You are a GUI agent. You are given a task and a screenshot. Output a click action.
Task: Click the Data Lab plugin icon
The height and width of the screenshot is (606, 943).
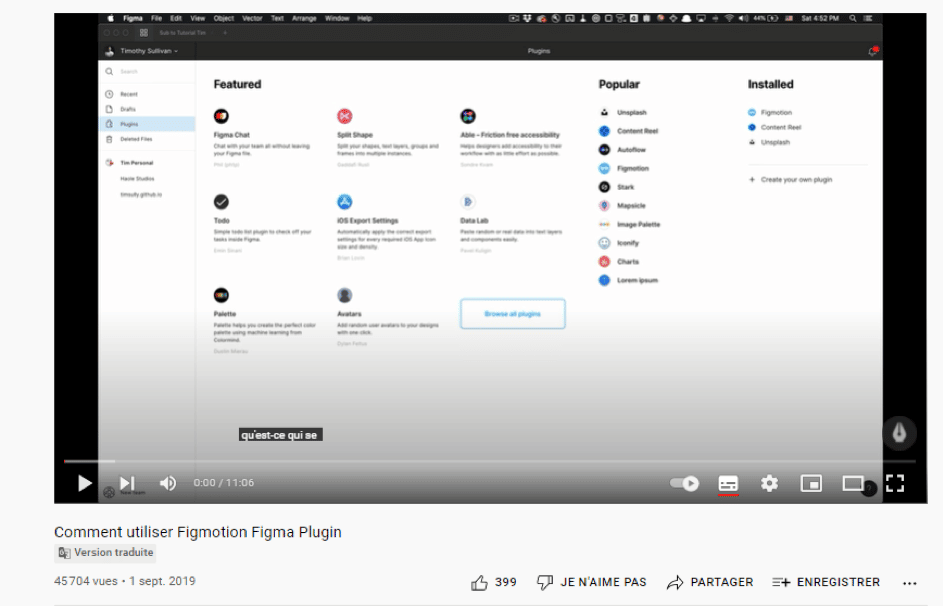[468, 202]
